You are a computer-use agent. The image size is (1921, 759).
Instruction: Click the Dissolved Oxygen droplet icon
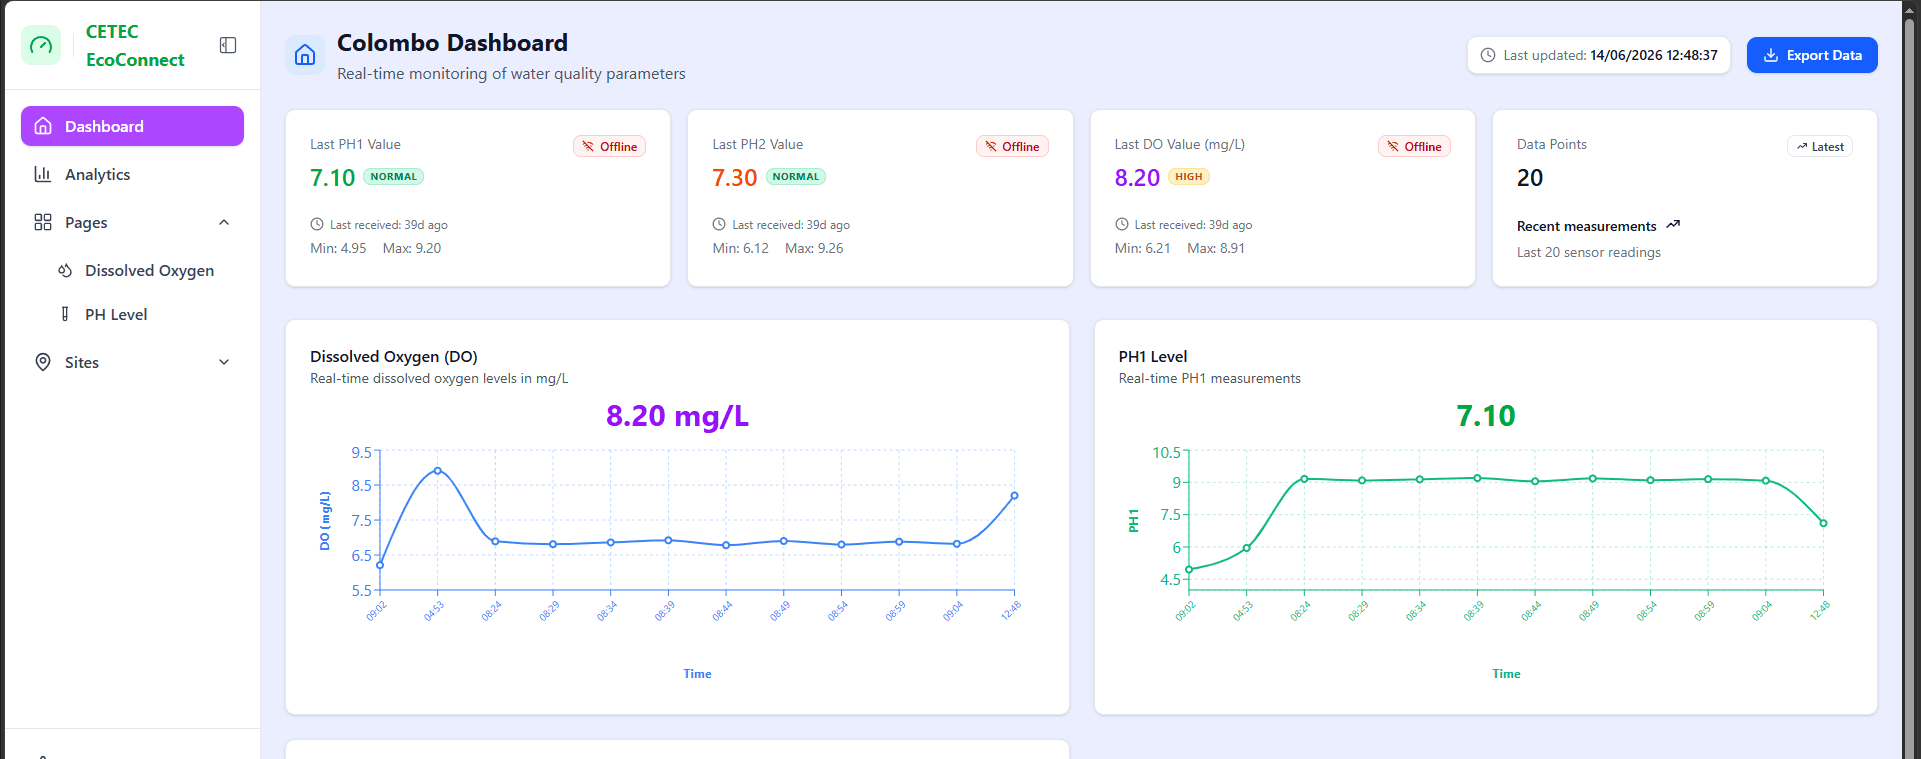65,271
